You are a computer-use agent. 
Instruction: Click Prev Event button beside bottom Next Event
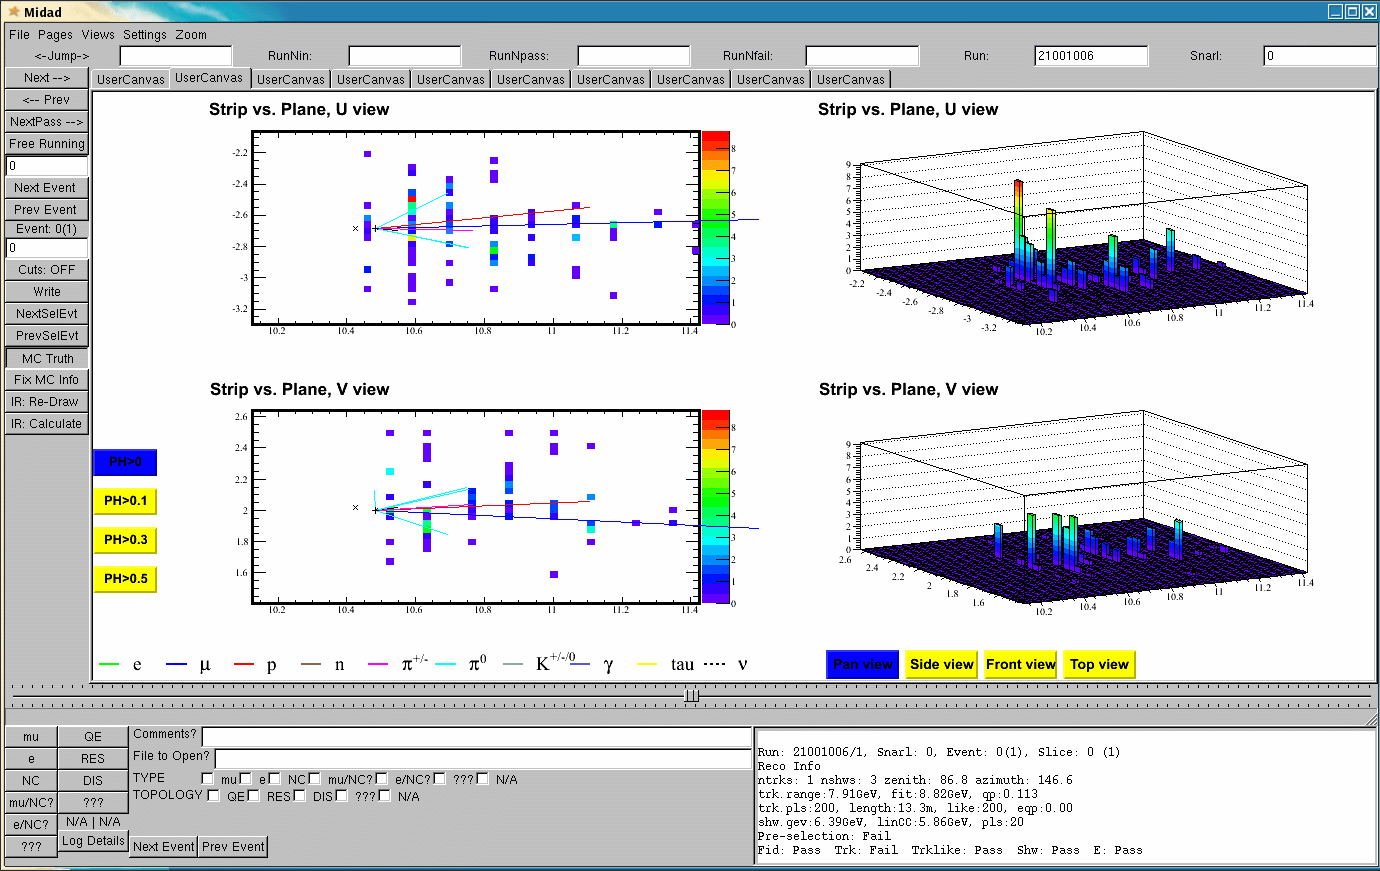233,847
